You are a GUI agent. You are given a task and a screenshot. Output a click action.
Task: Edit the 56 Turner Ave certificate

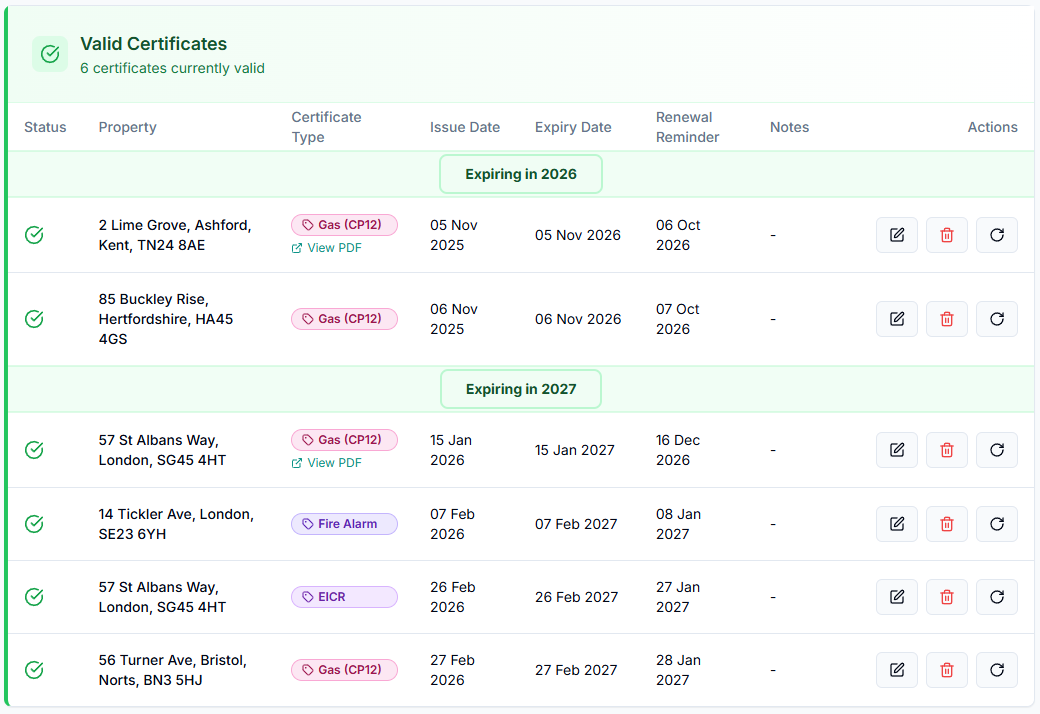click(897, 670)
